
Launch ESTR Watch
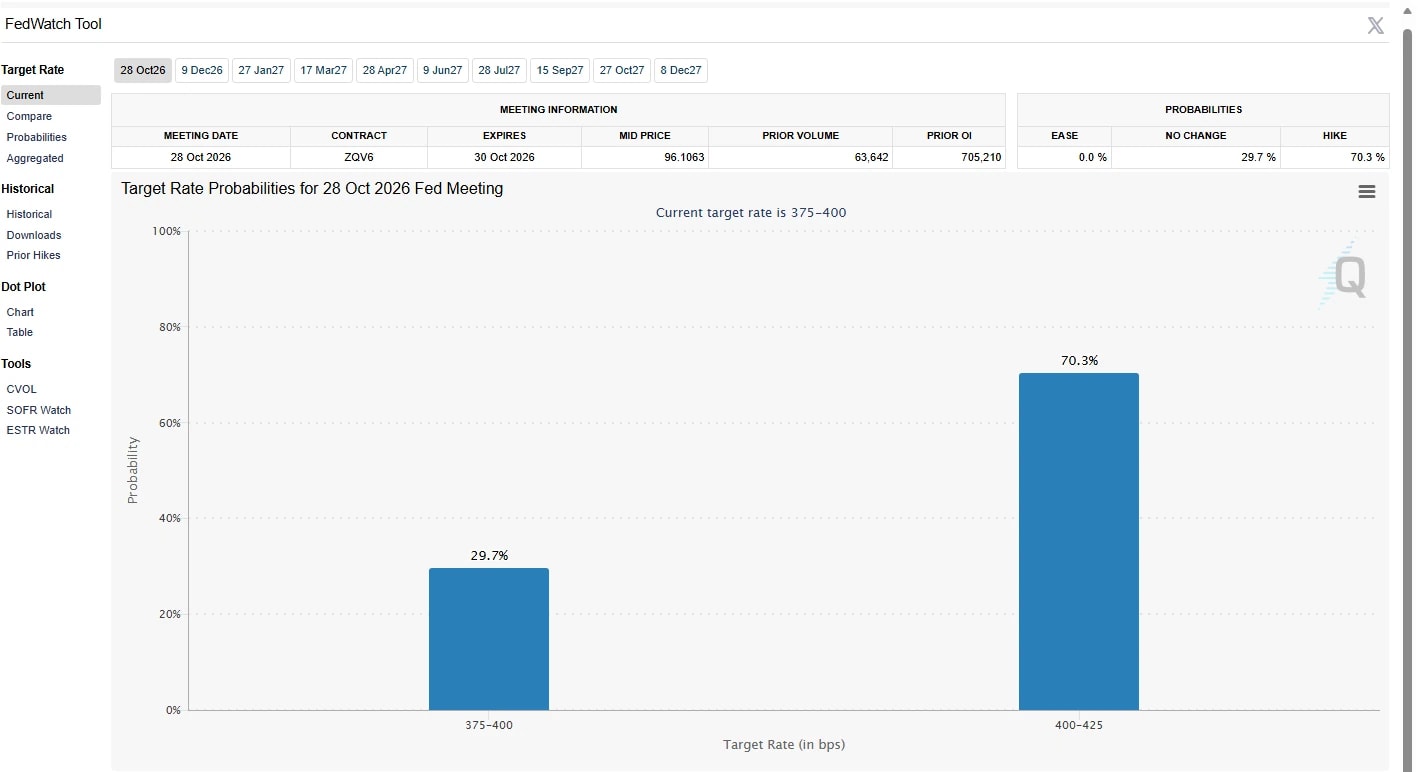click(x=38, y=430)
